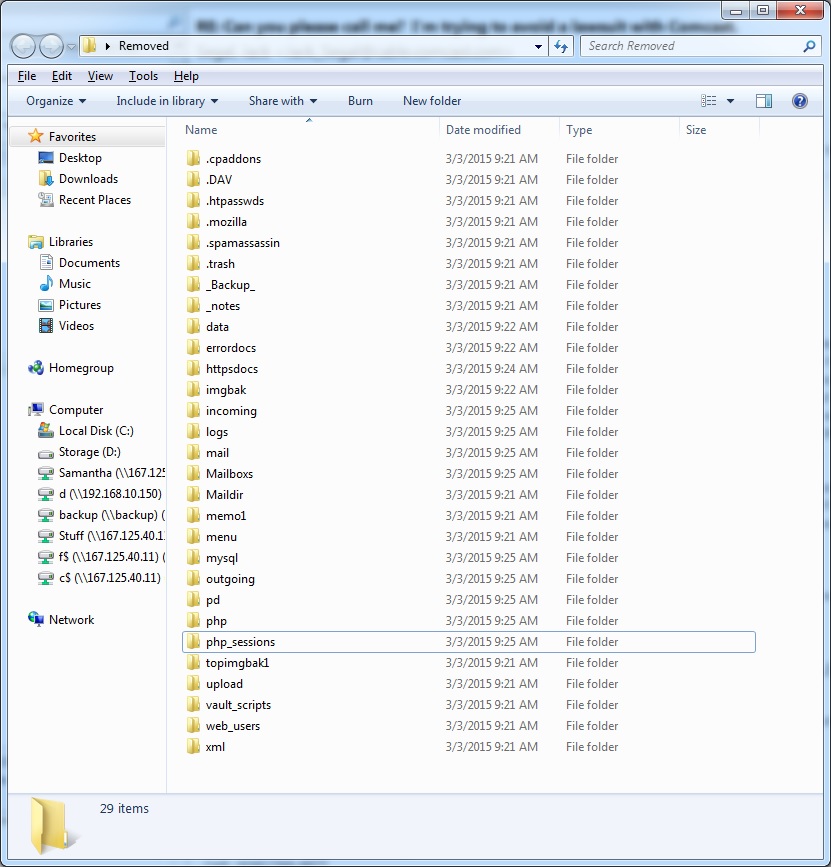Toggle the preview pane icon
Screen dimensions: 831x867
(x=764, y=101)
